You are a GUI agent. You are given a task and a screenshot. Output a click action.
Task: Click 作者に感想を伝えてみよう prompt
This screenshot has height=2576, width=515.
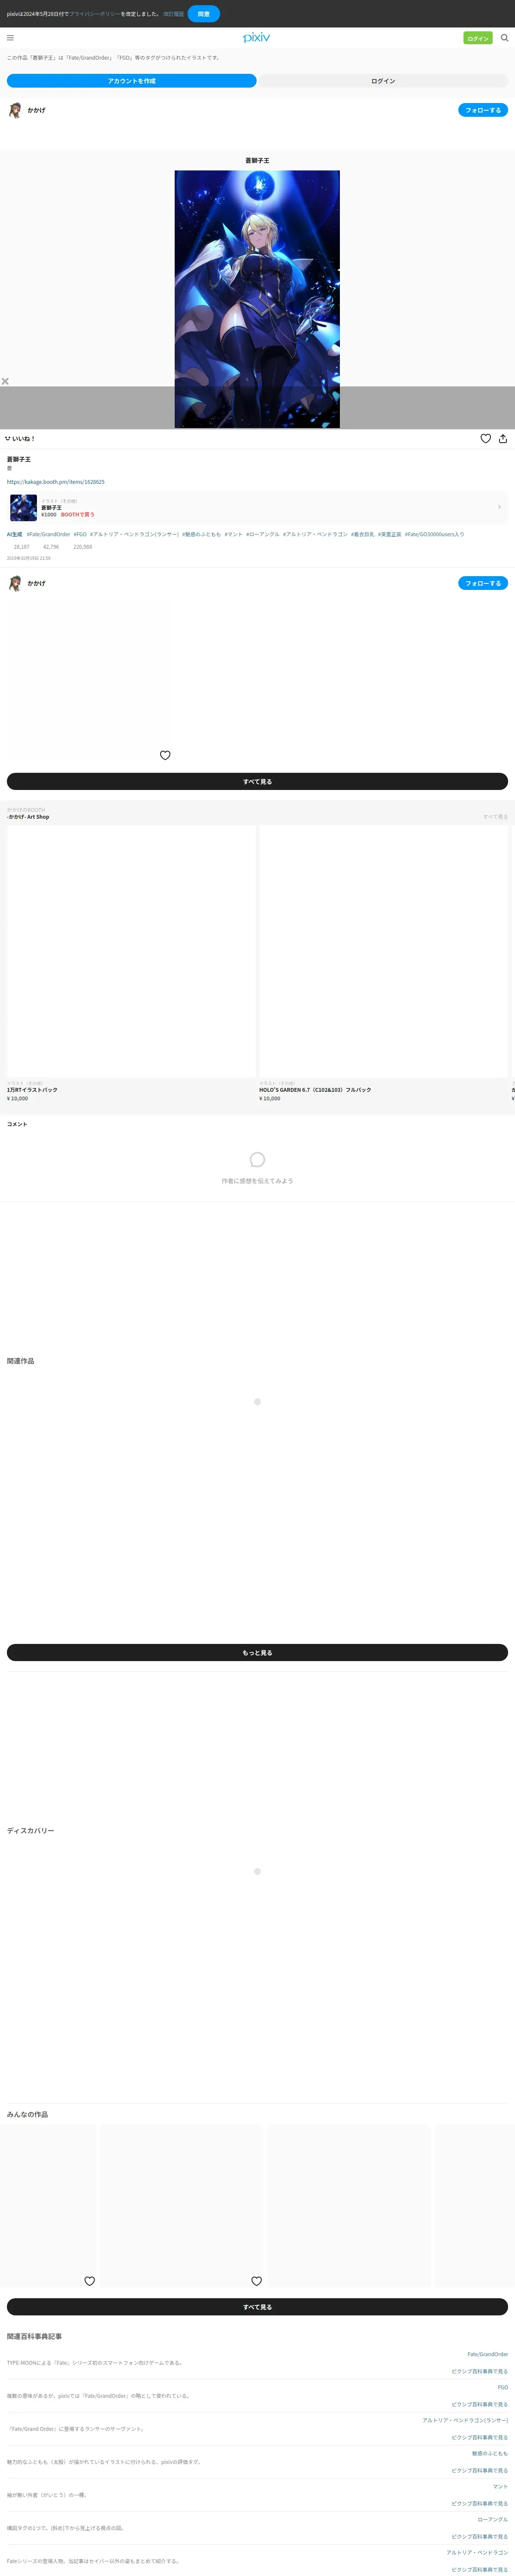coord(257,1181)
